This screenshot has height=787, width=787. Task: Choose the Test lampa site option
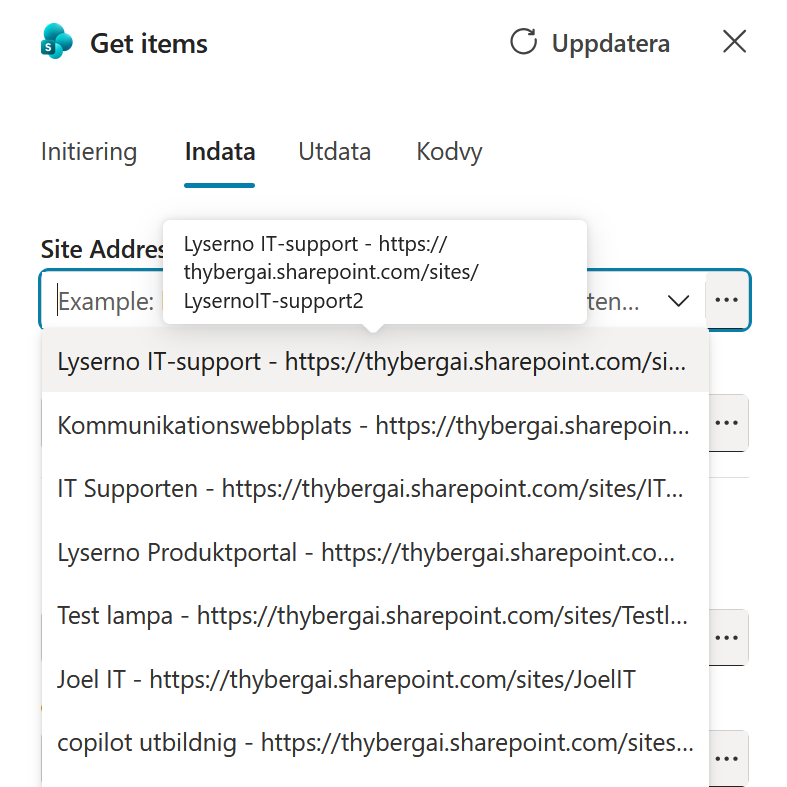click(375, 616)
